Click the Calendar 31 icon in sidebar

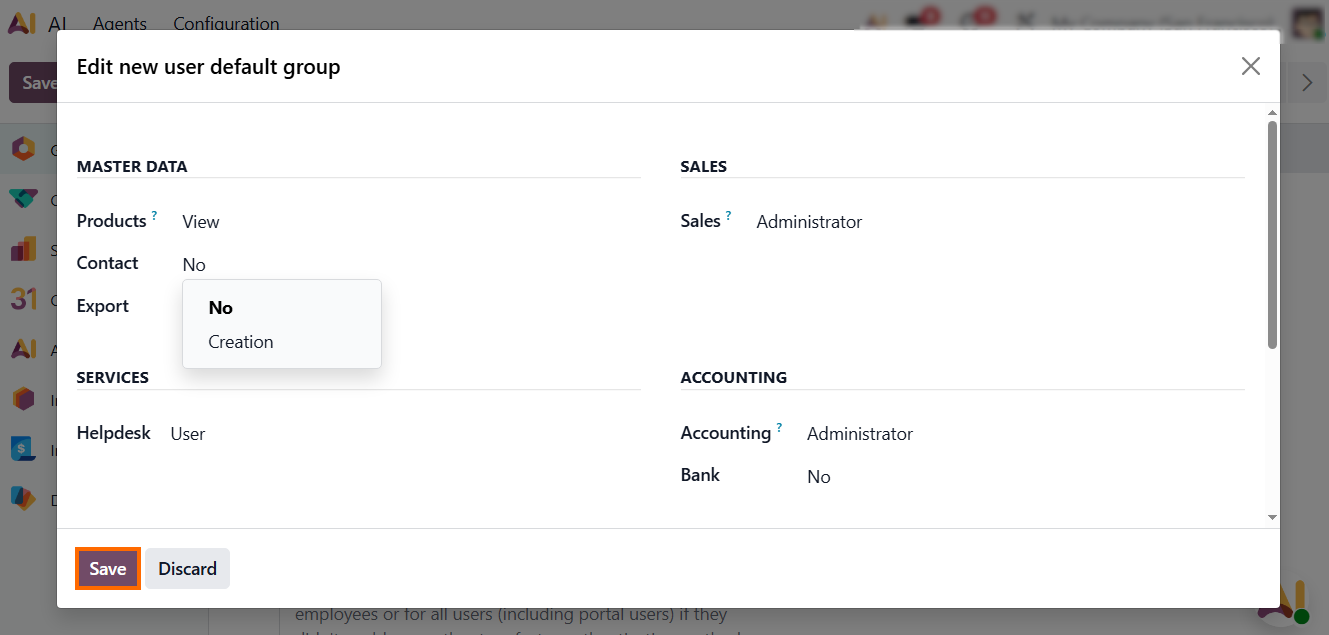(23, 298)
